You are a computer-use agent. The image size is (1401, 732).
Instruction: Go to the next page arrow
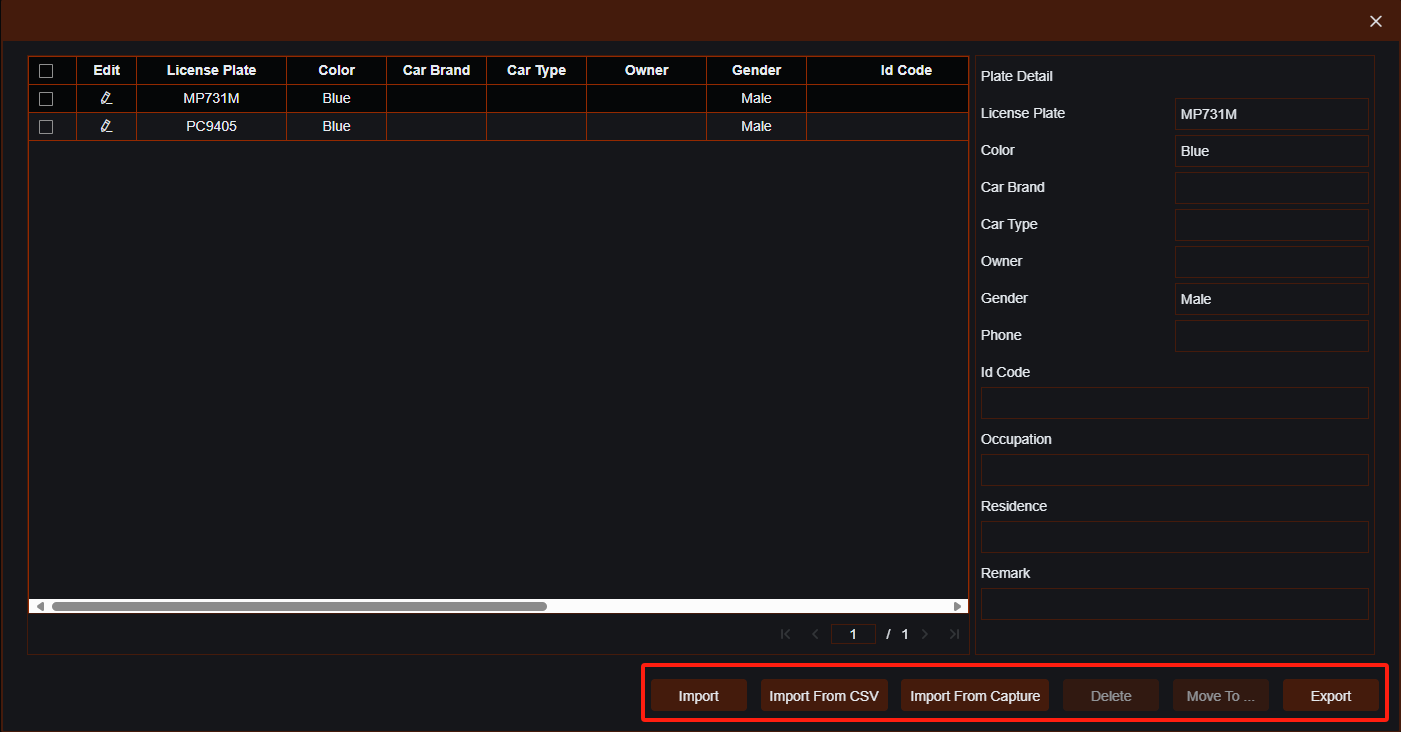click(x=924, y=634)
